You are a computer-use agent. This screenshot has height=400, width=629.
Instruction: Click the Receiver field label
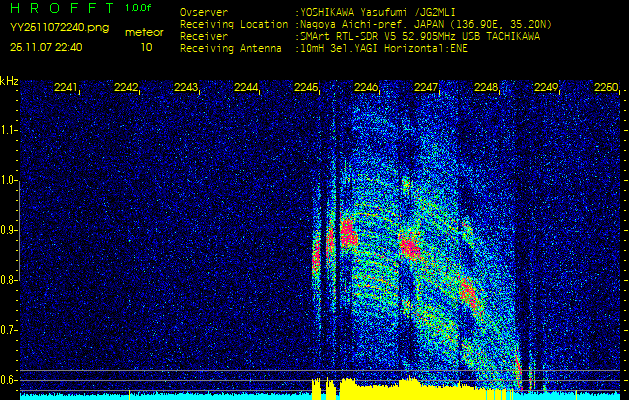(204, 37)
